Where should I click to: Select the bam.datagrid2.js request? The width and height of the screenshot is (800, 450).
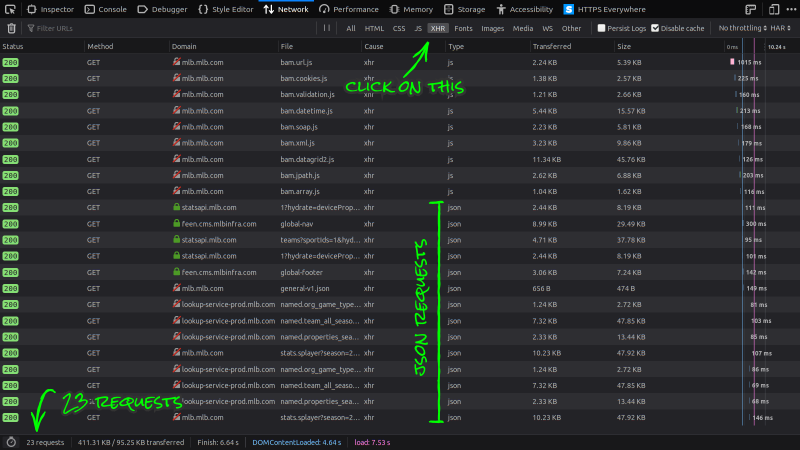click(x=400, y=159)
